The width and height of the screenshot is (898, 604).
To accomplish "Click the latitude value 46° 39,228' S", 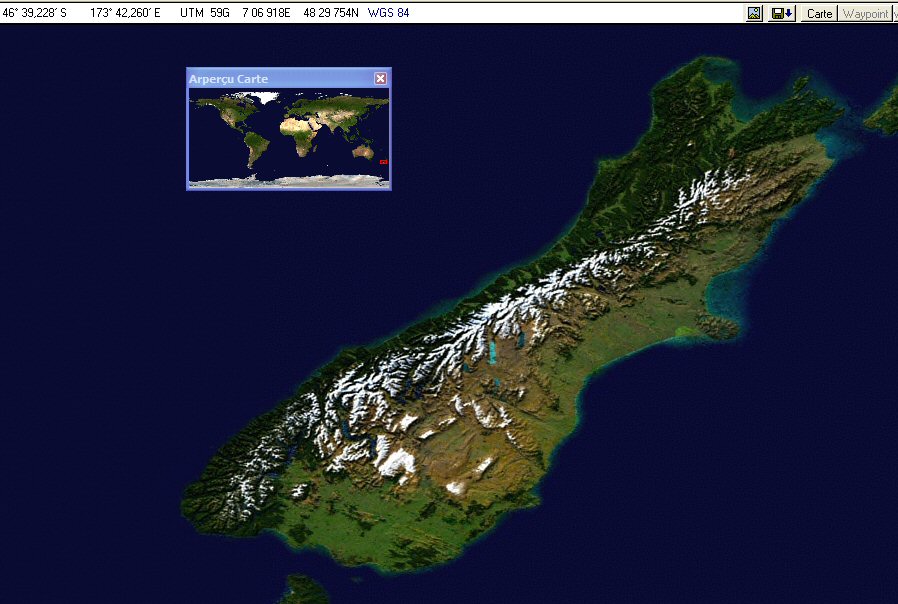I will click(34, 13).
